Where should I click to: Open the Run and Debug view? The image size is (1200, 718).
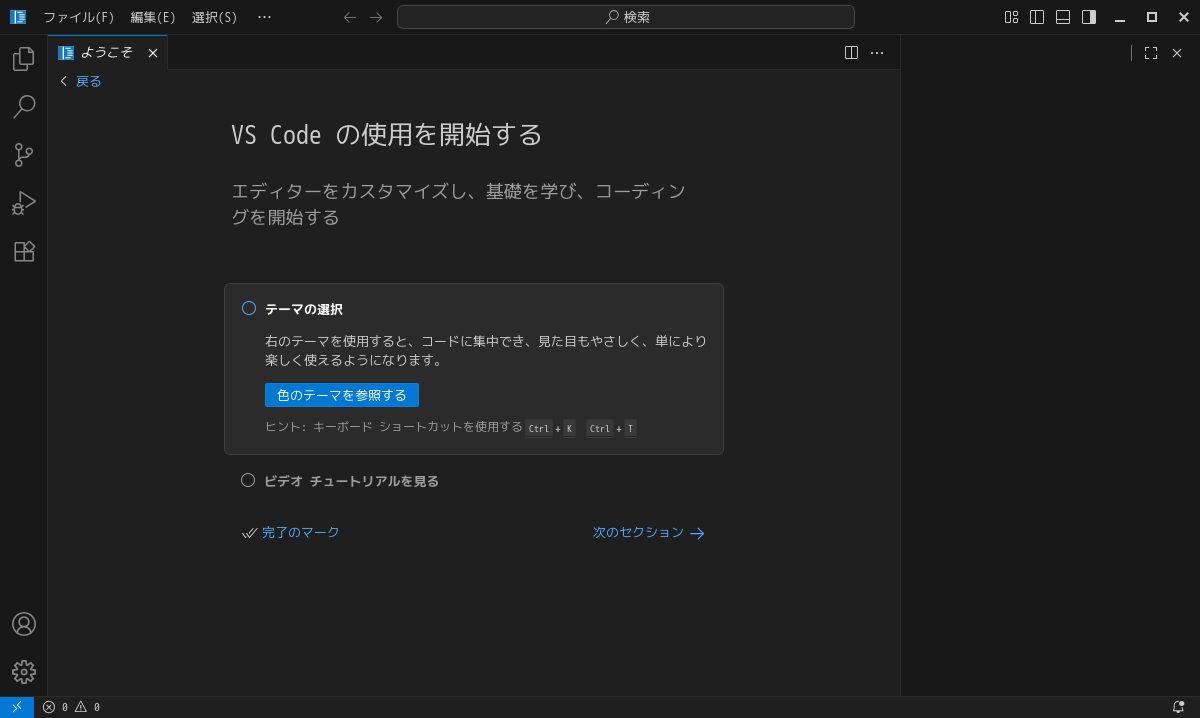pyautogui.click(x=24, y=203)
